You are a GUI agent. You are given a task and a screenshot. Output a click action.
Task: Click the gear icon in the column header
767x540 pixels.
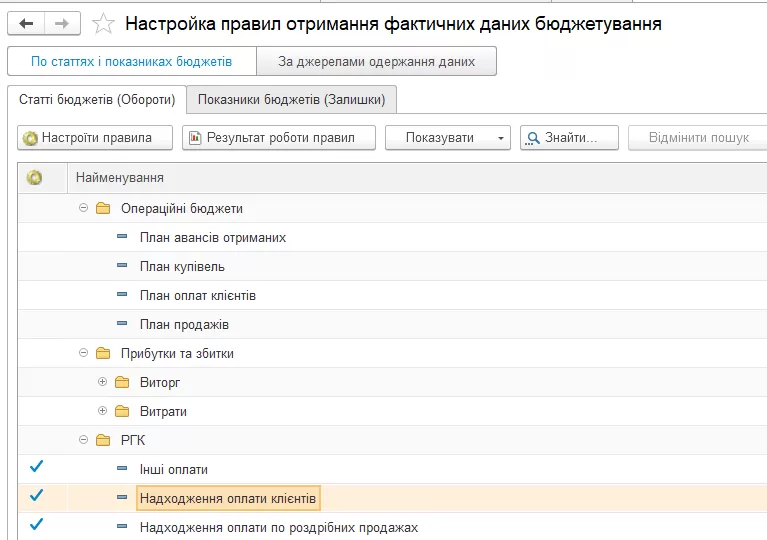click(34, 177)
